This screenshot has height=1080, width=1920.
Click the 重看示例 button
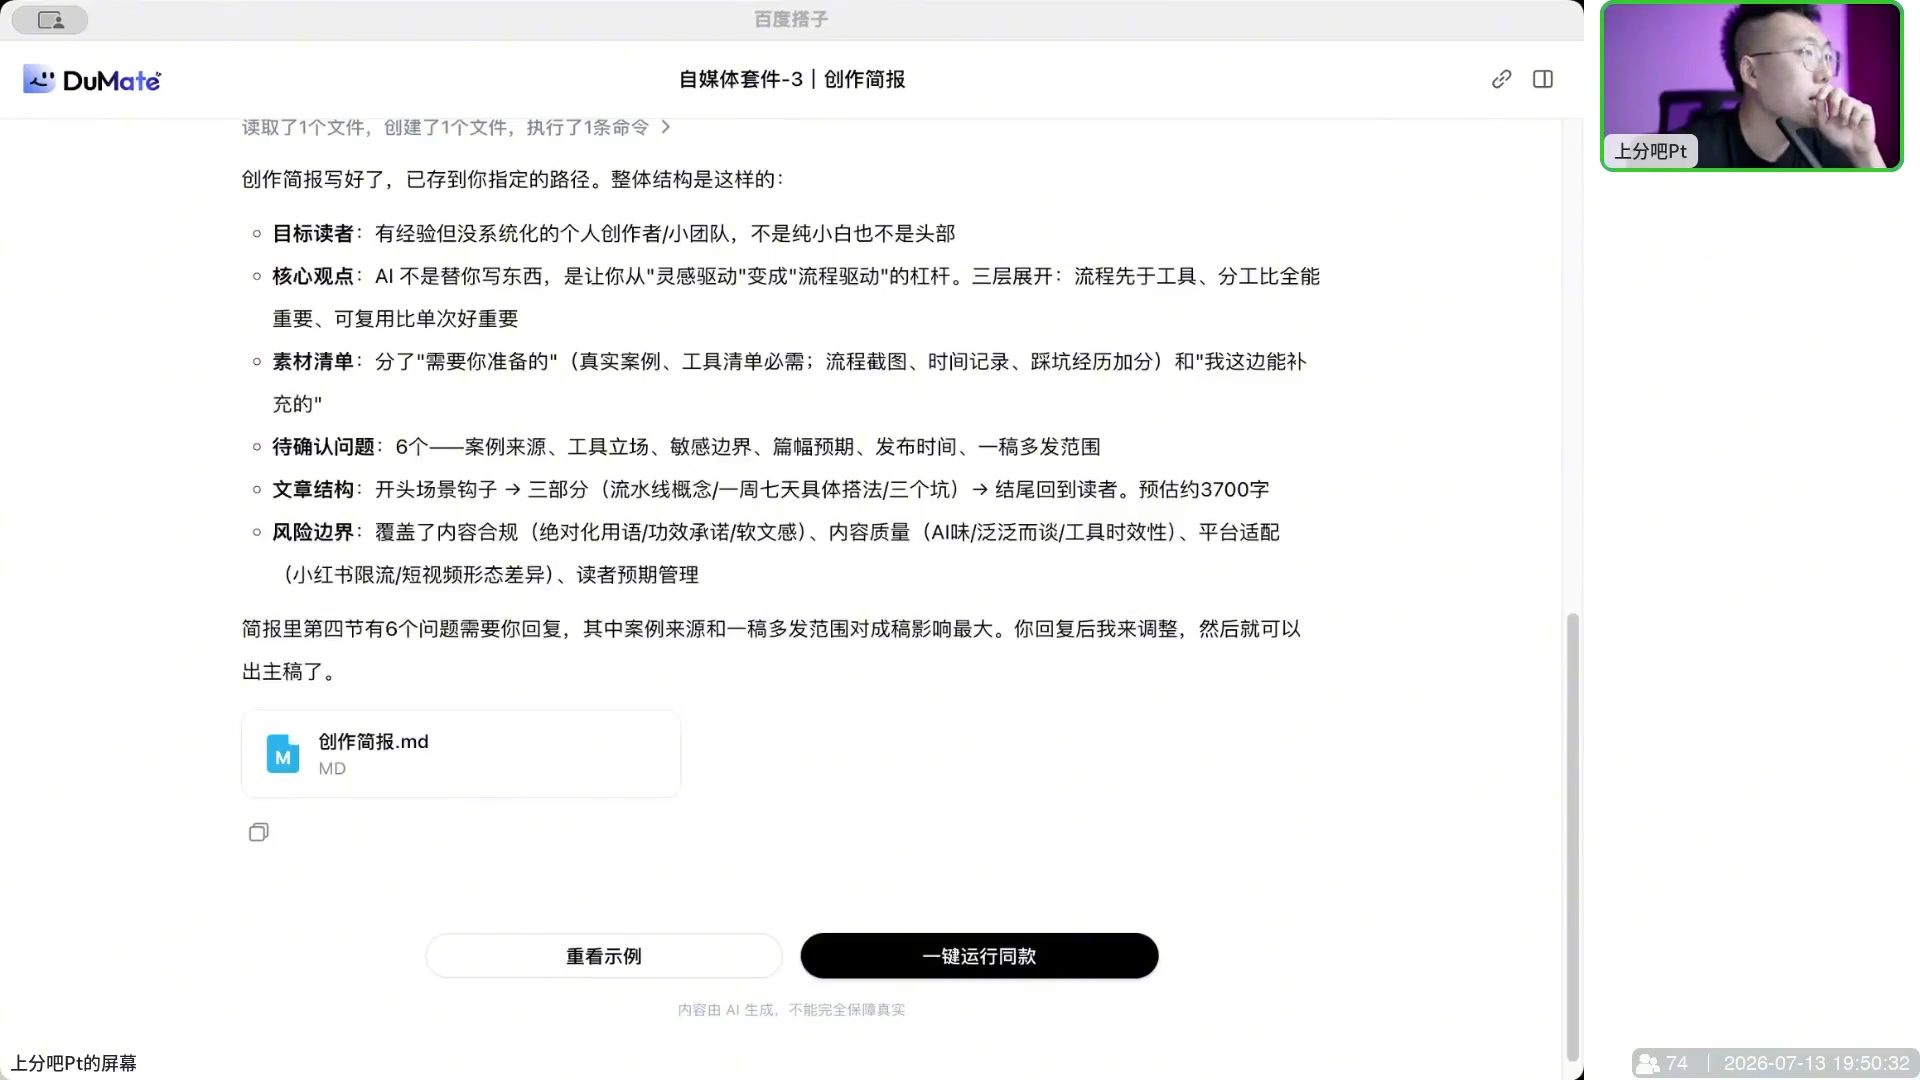(604, 956)
